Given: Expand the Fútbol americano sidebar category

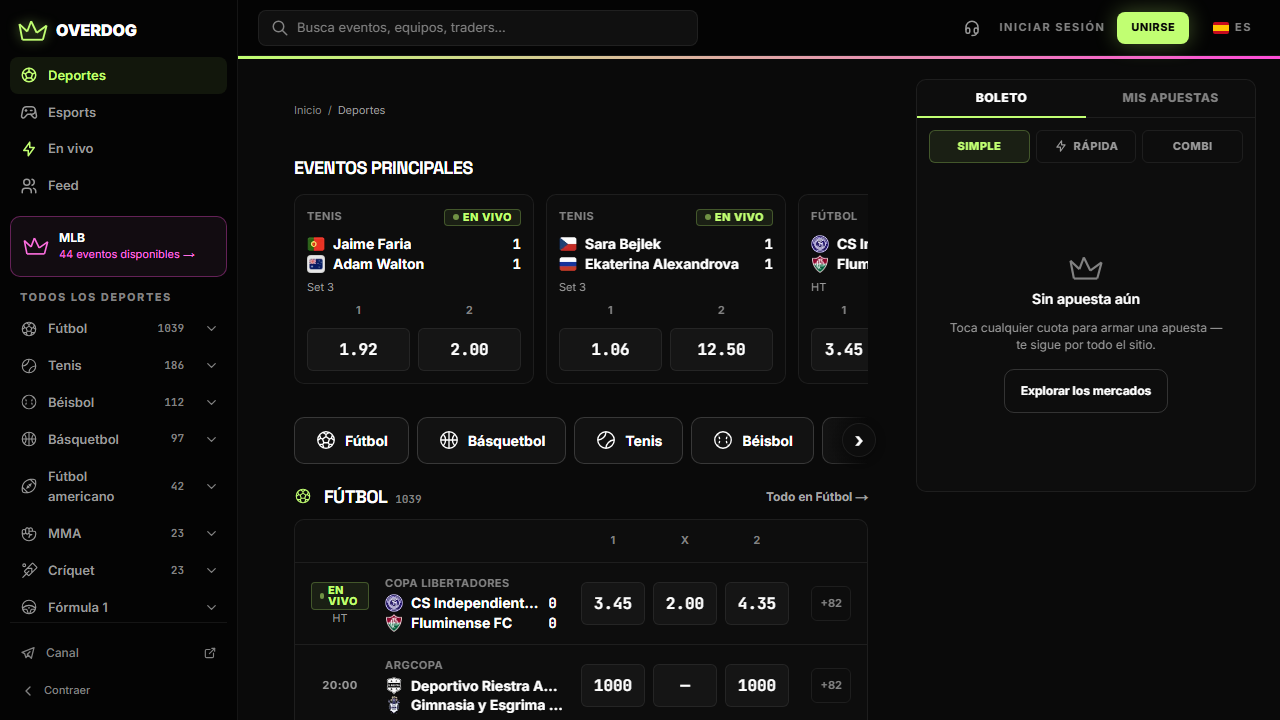Looking at the screenshot, I should point(211,486).
